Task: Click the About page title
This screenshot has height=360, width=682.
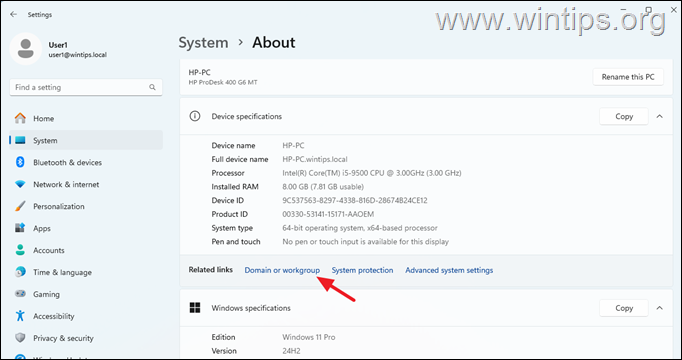Action: [x=274, y=43]
